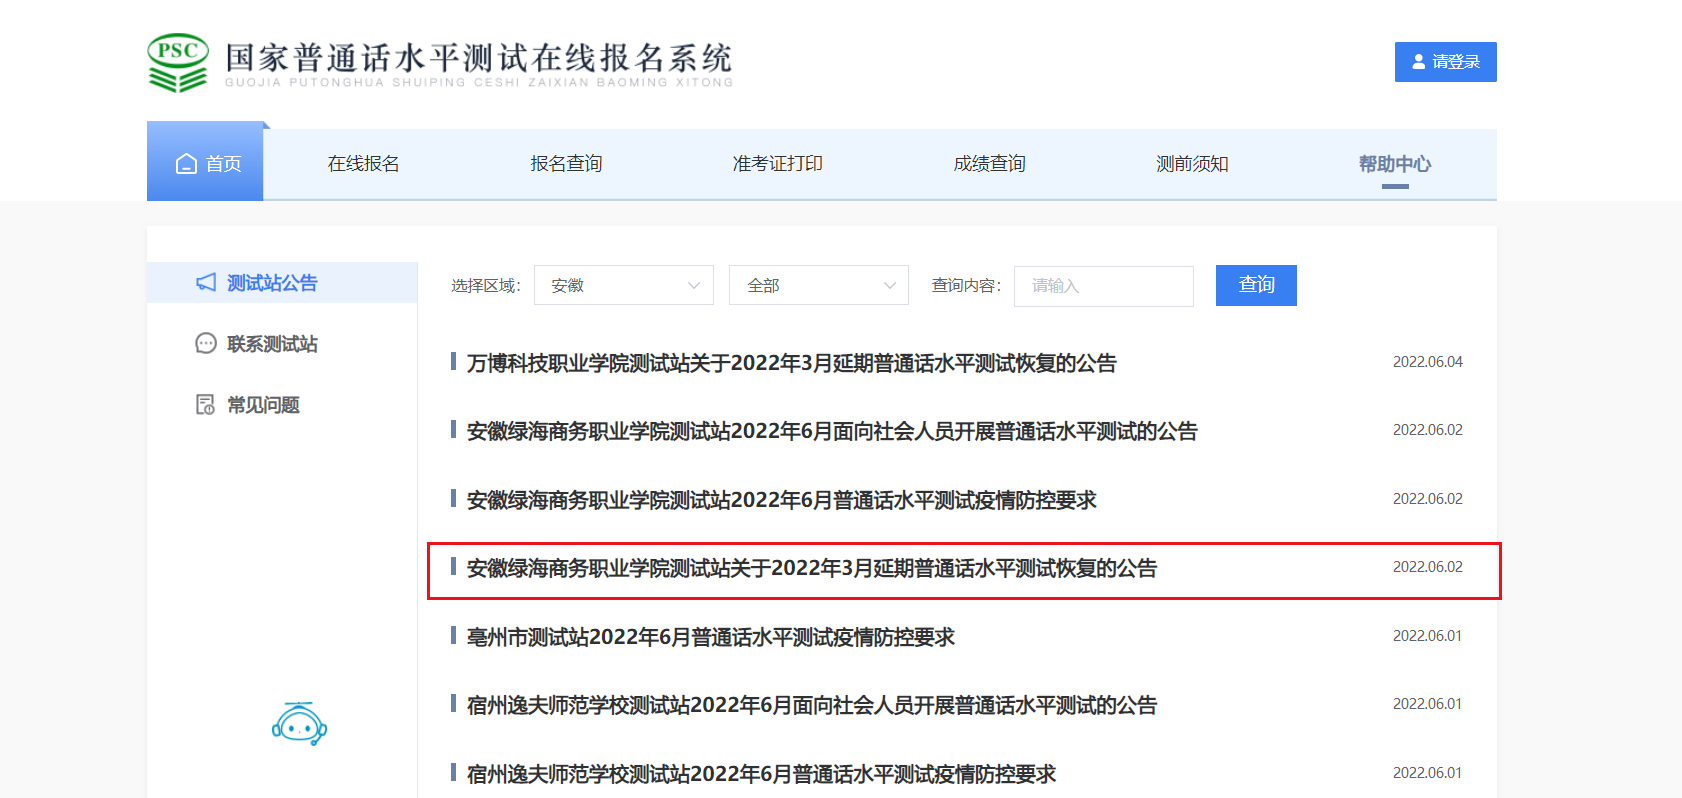Open the 帮助中心 tab
Screen dimensions: 1682x798
pos(1395,164)
